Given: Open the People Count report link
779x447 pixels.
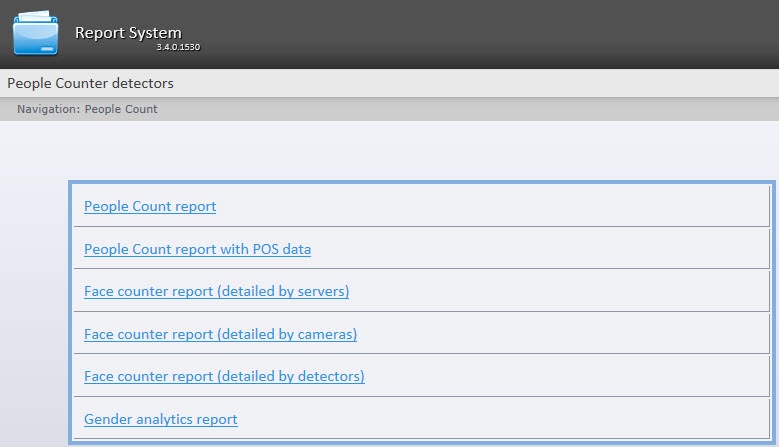Looking at the screenshot, I should point(150,206).
